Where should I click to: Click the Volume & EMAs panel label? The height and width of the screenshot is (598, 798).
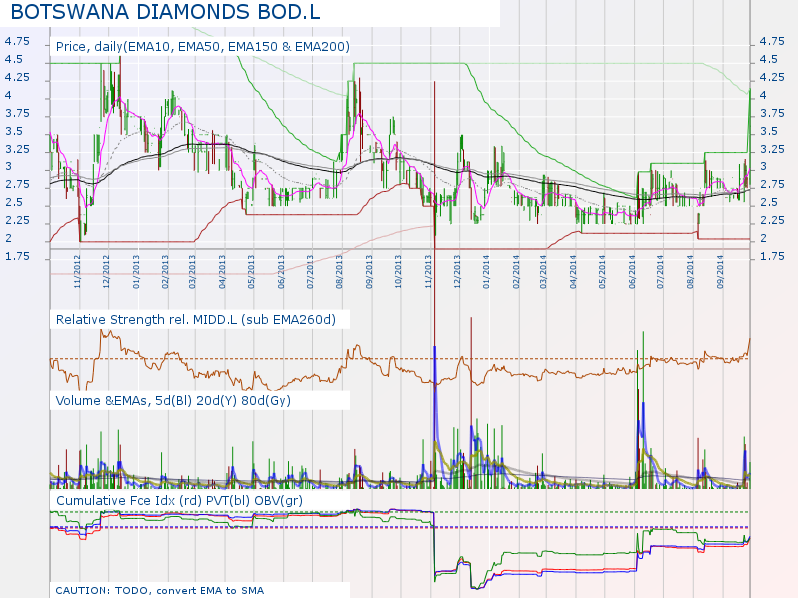point(173,401)
